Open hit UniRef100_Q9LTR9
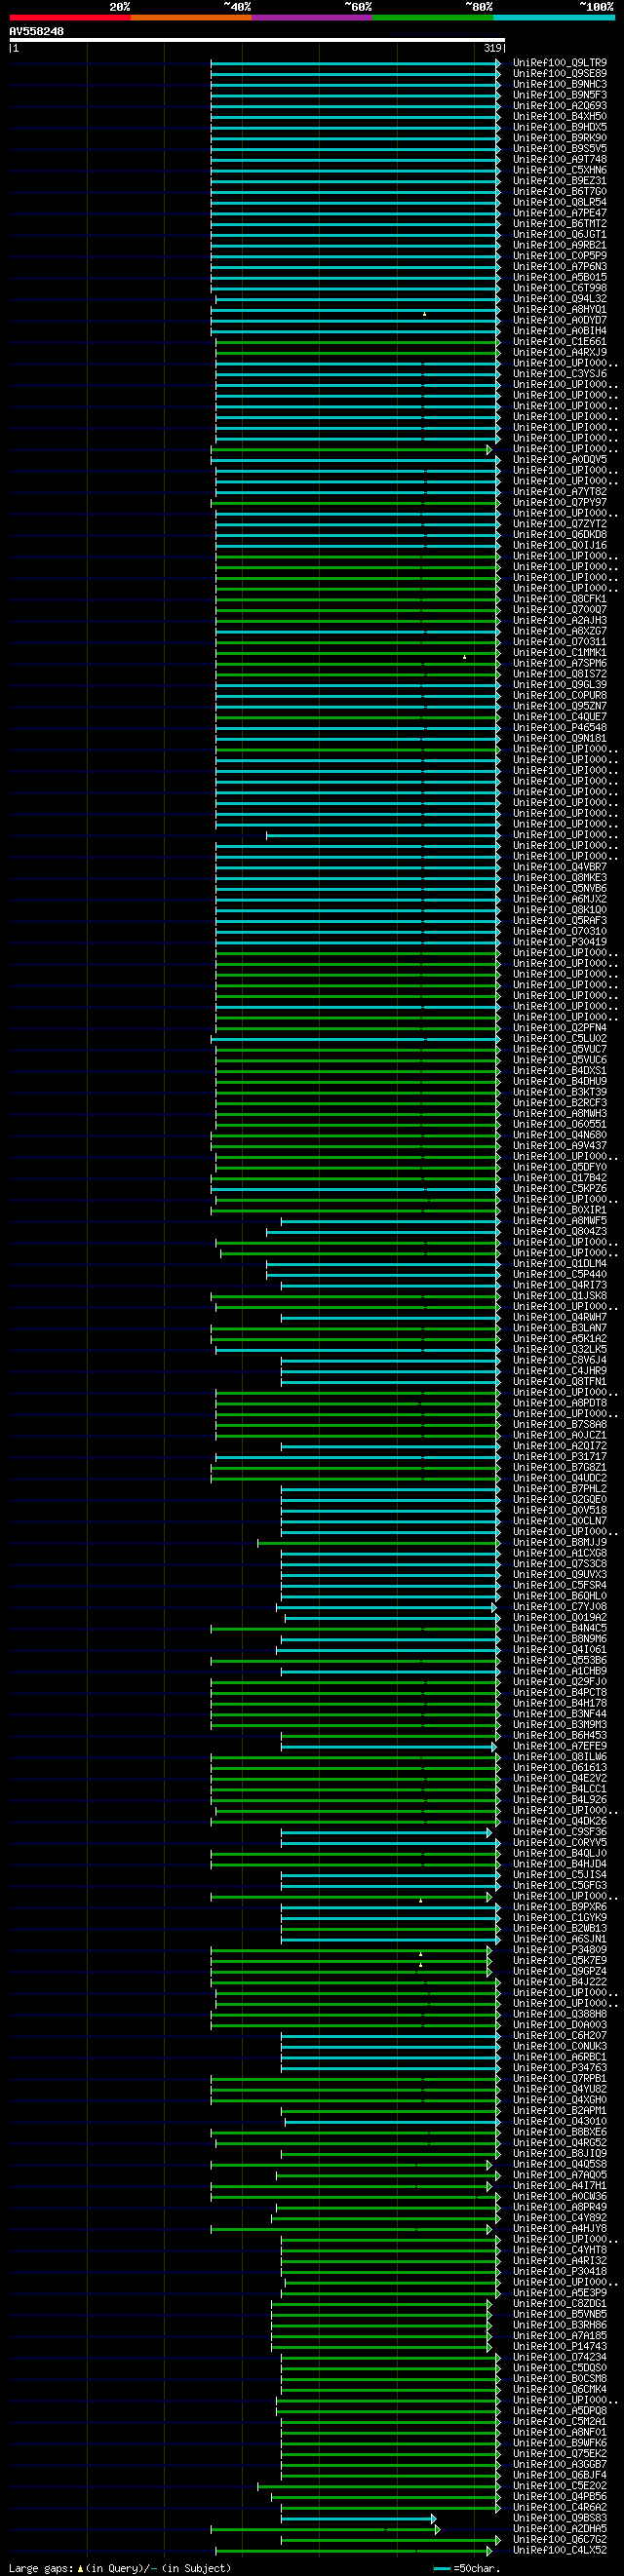Viewport: 624px width, 2576px height. pyautogui.click(x=559, y=63)
